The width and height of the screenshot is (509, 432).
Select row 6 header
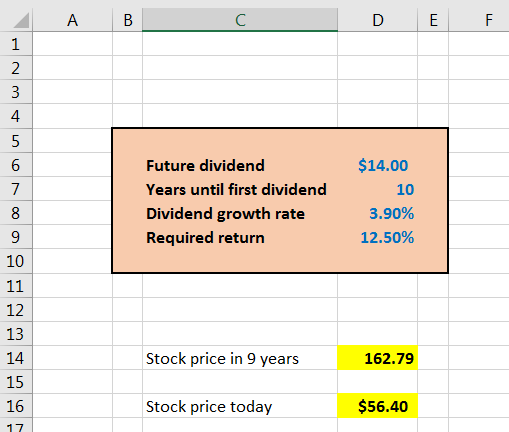coord(16,165)
